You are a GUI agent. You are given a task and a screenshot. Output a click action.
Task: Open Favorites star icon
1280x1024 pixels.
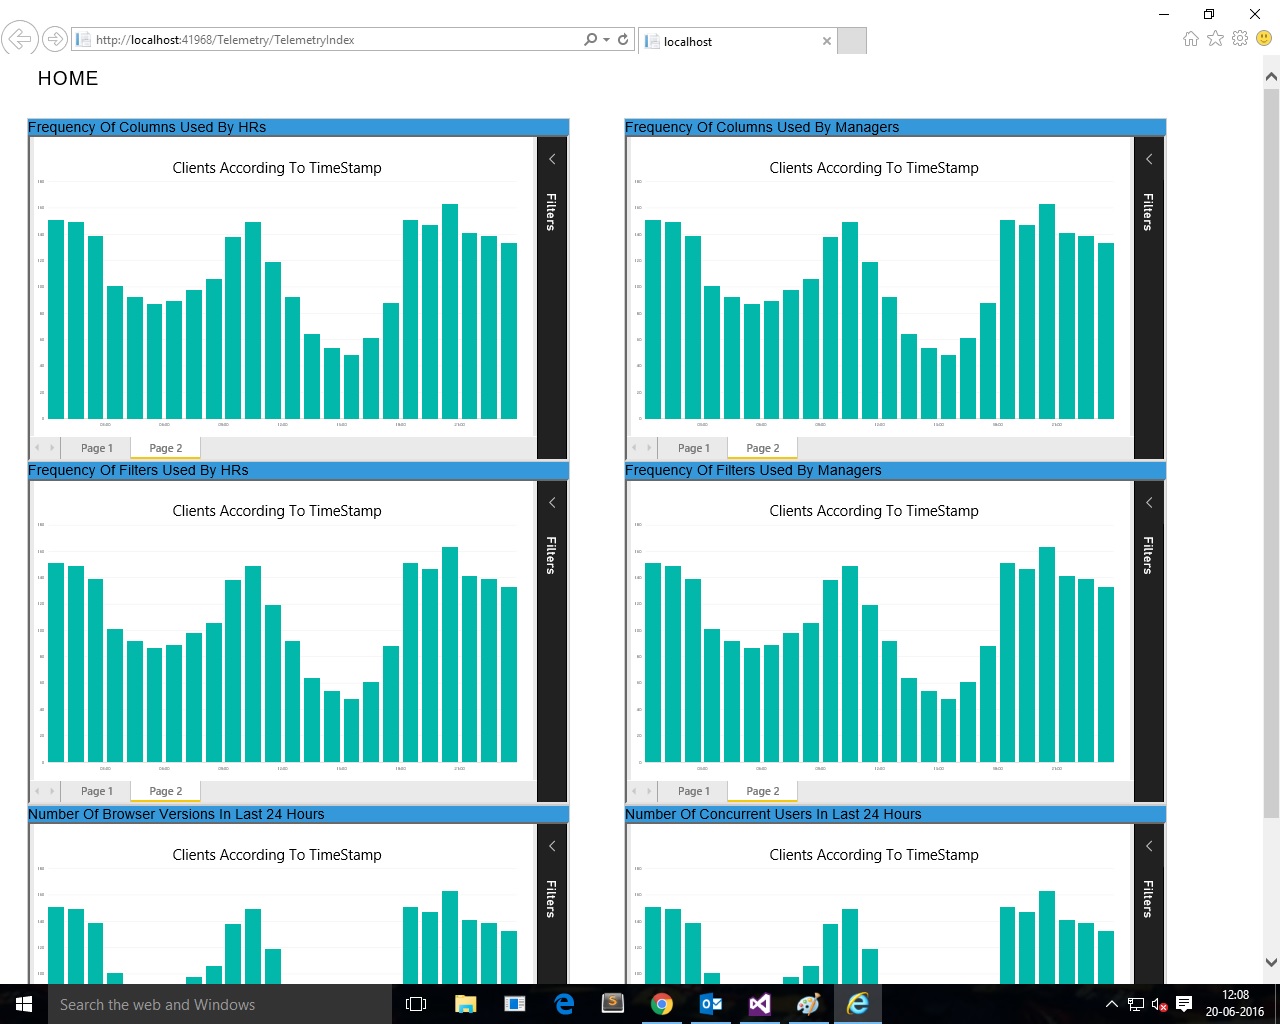tap(1215, 38)
